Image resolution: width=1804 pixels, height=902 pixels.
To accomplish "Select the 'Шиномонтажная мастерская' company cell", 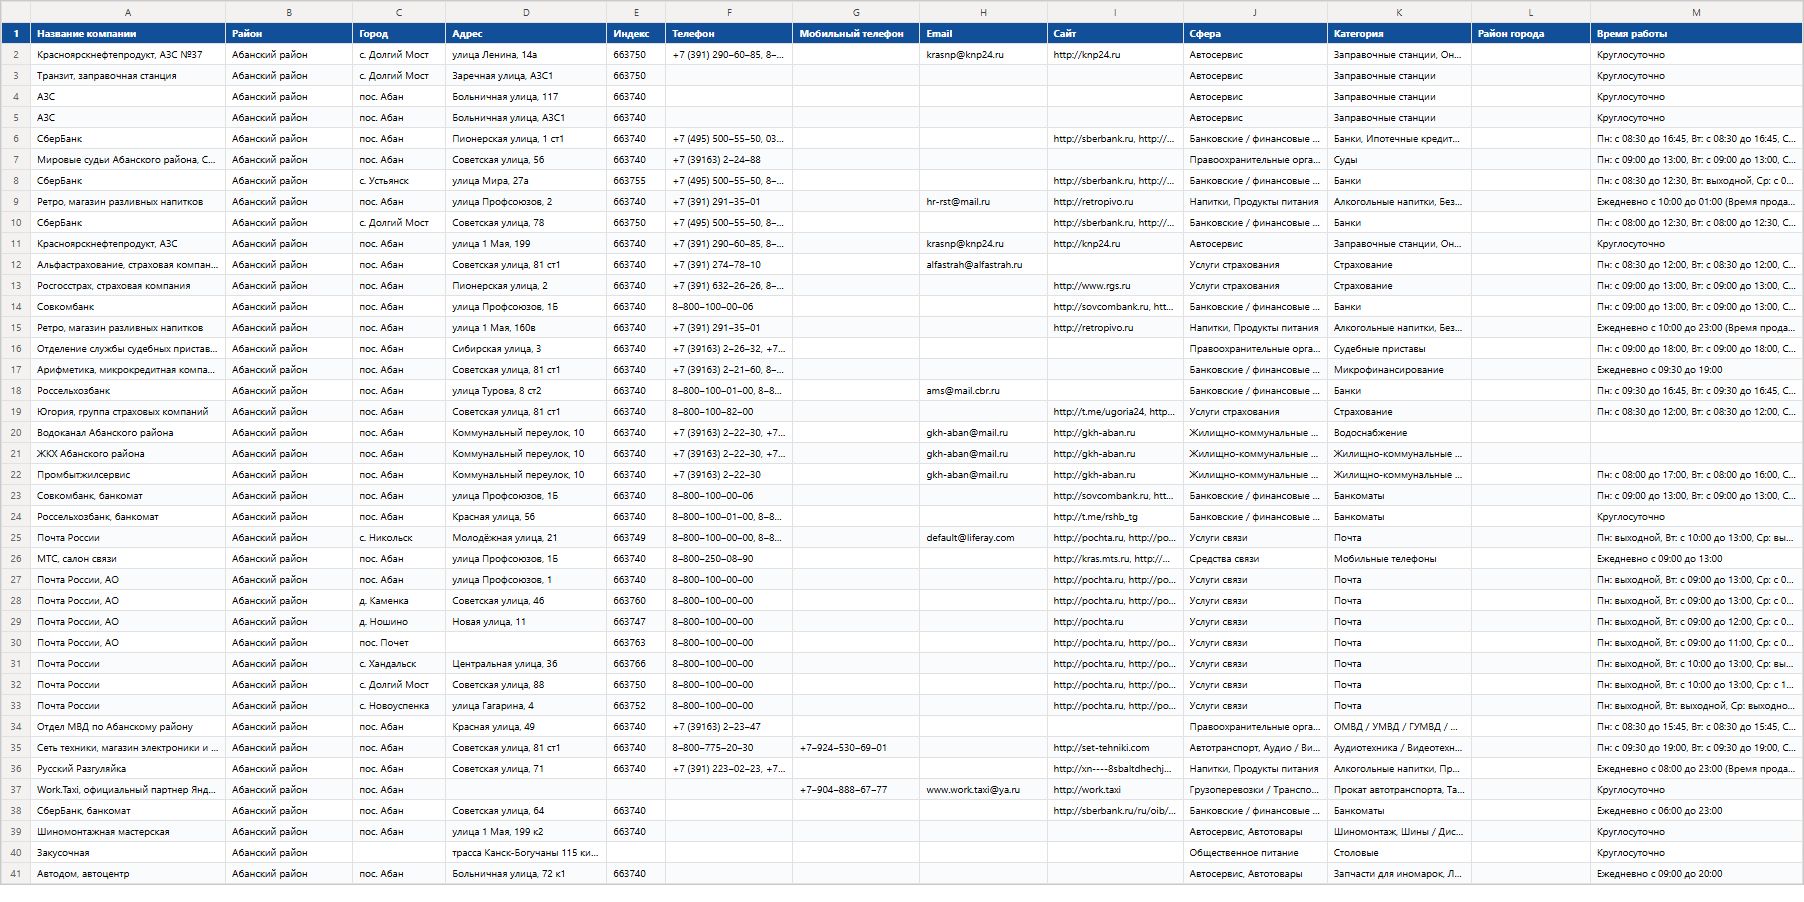I will coord(128,832).
